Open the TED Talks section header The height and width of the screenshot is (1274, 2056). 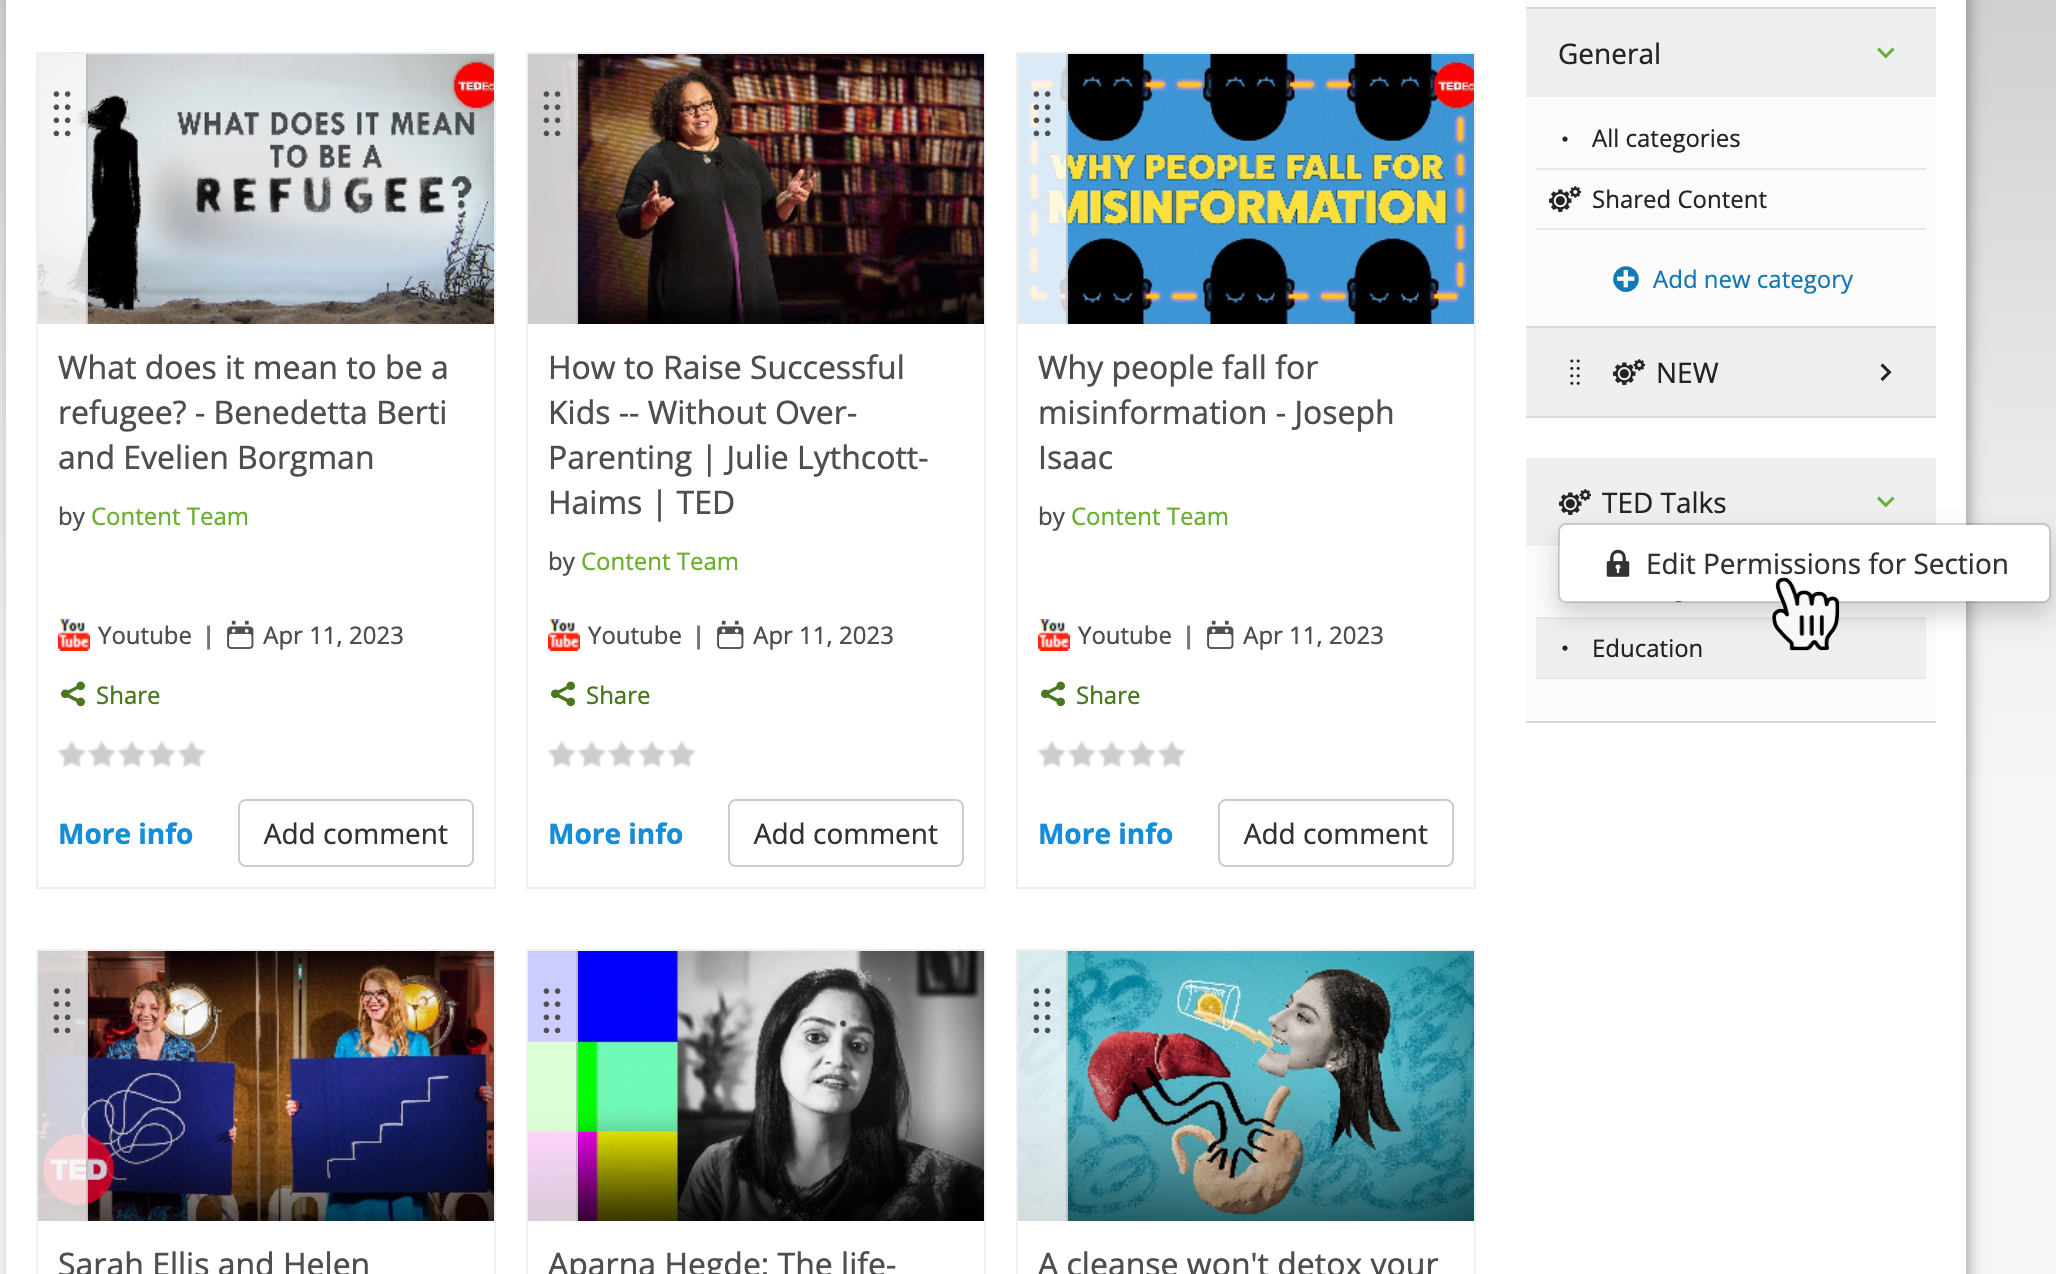pyautogui.click(x=1664, y=502)
